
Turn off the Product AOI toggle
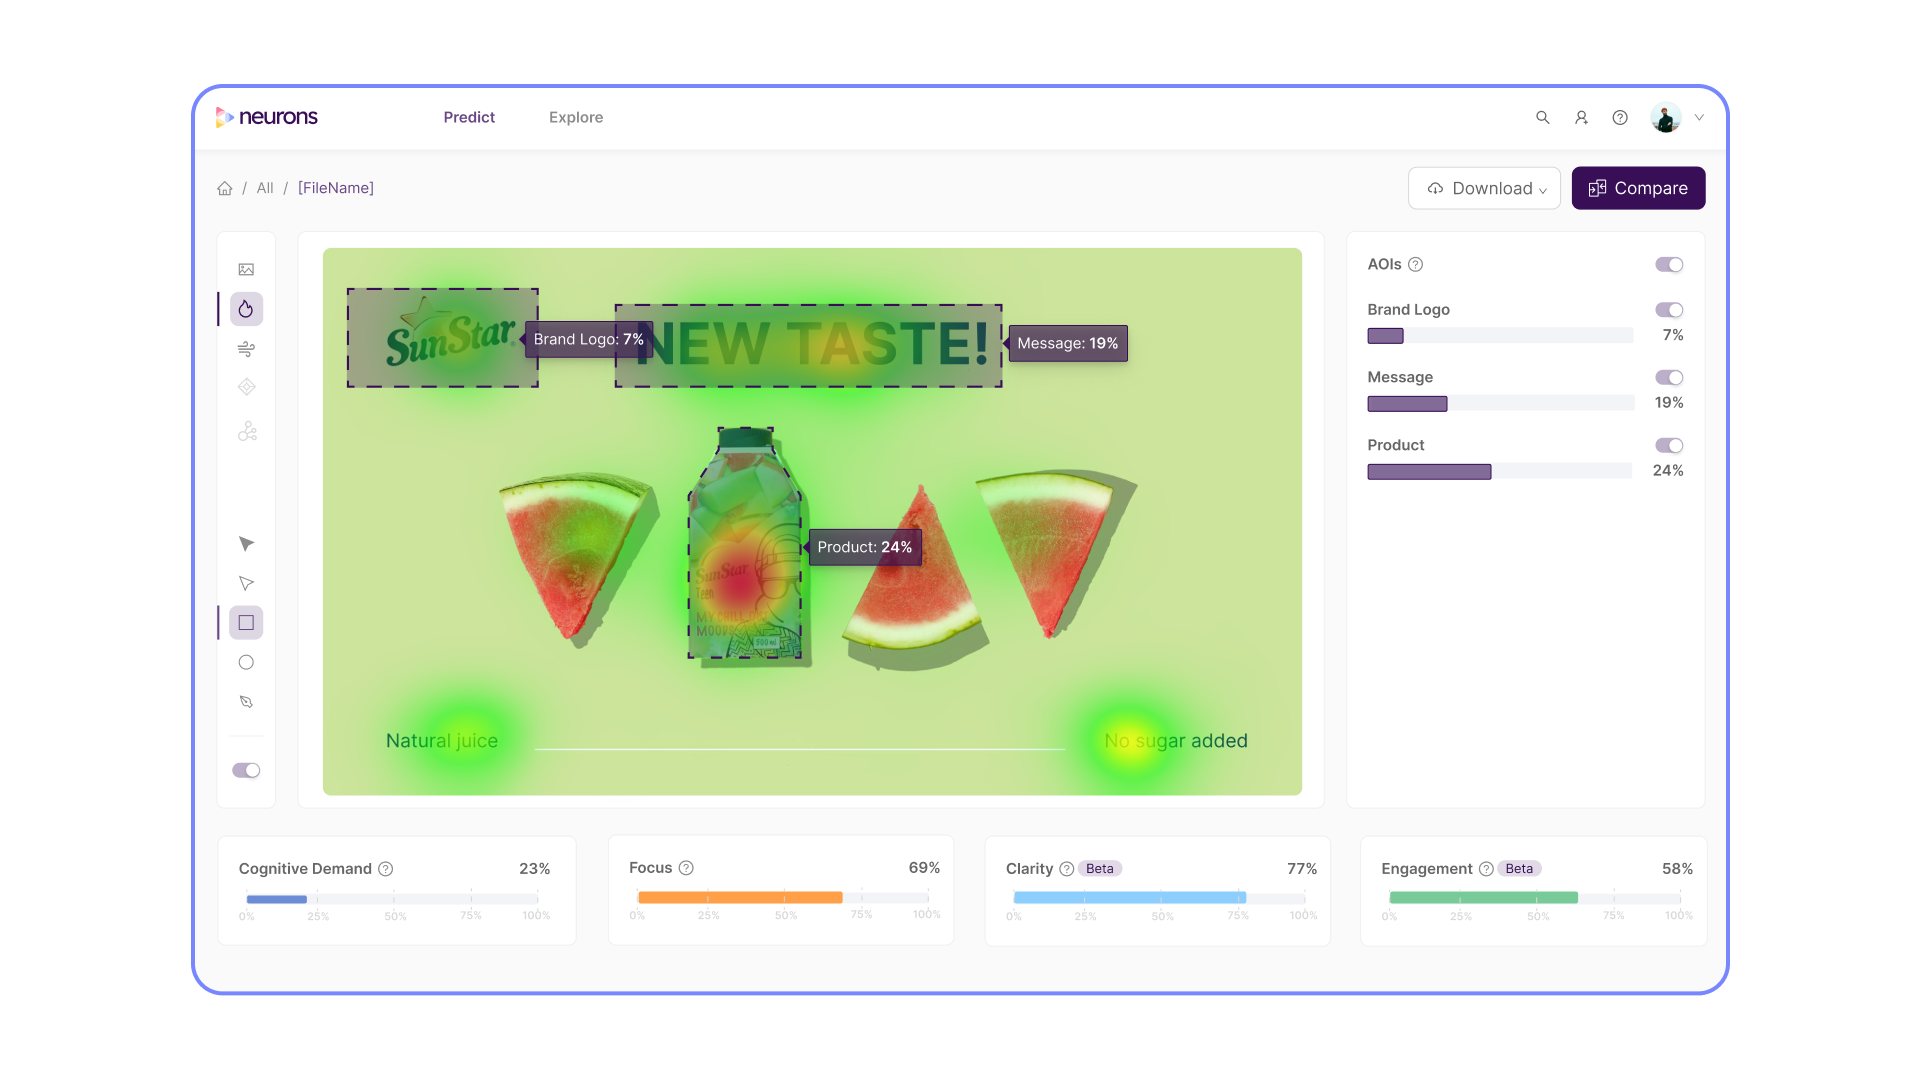(x=1668, y=446)
